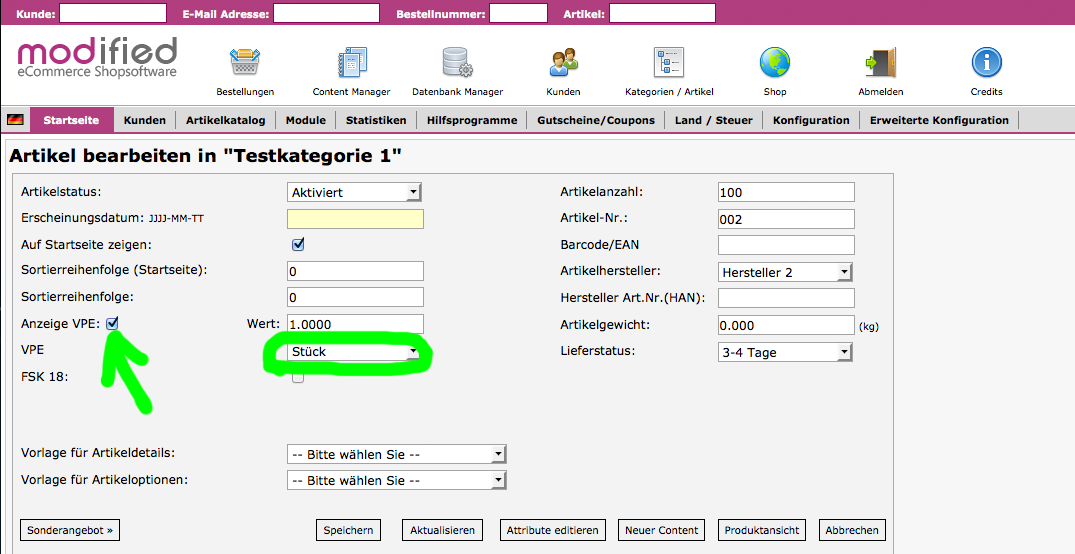
Task: Click the Kunden people icon
Action: [x=563, y=63]
